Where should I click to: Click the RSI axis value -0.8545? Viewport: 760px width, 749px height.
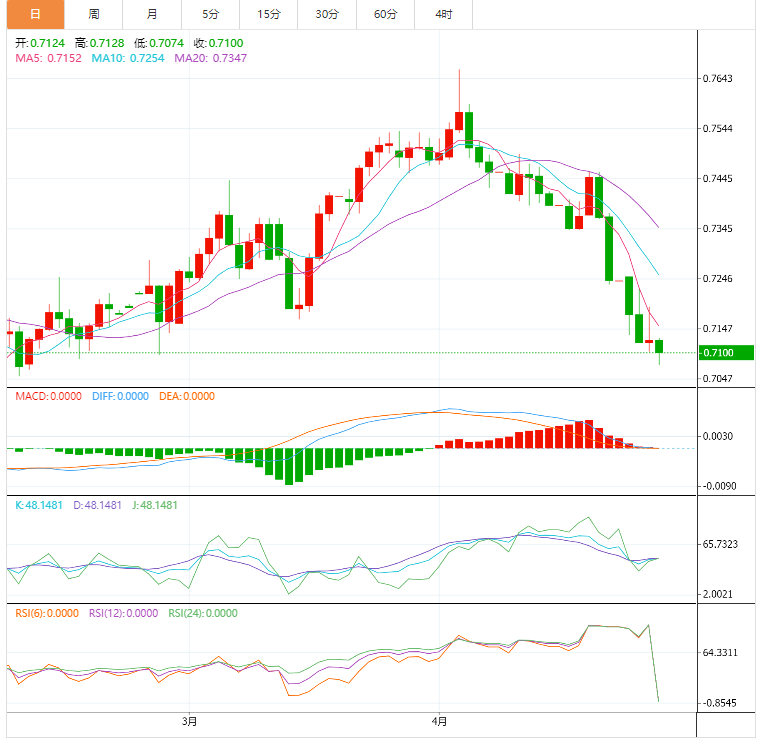coord(719,703)
